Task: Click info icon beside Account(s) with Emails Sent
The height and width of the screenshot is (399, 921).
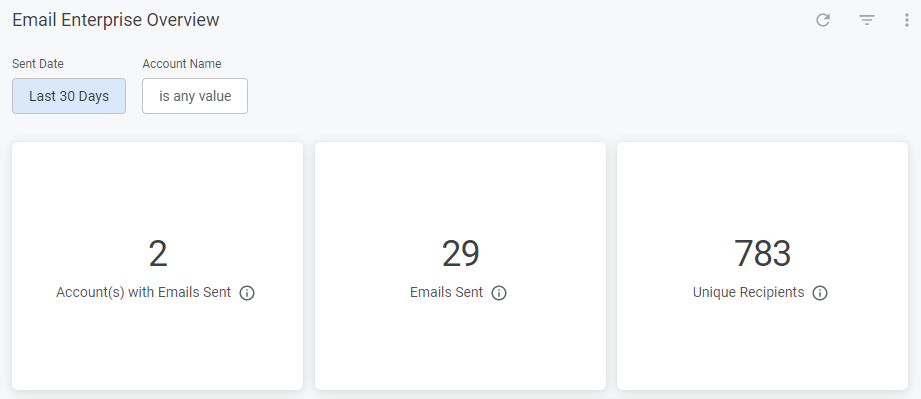Action: [247, 293]
